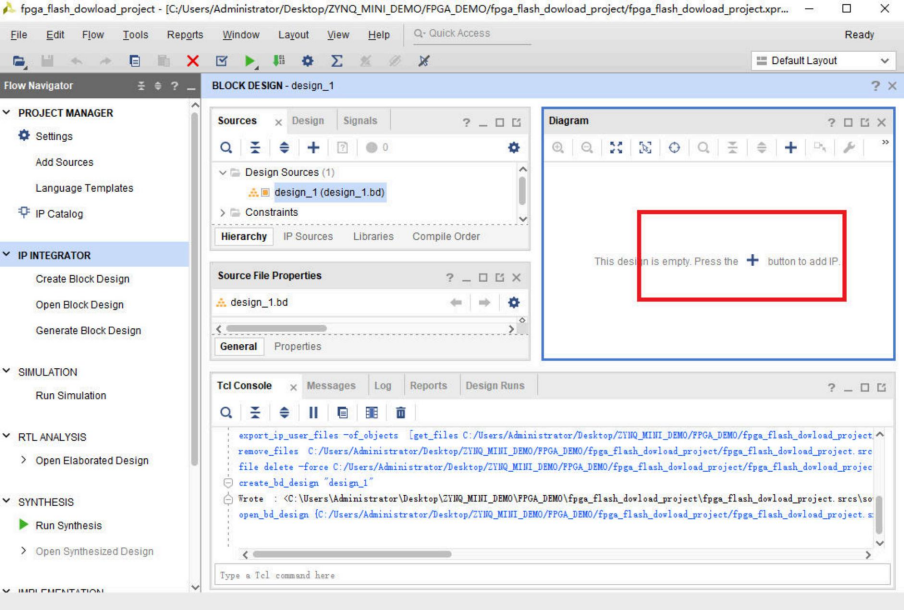Click Create Block Design
Viewport: 904px width, 610px height.
[x=82, y=279]
